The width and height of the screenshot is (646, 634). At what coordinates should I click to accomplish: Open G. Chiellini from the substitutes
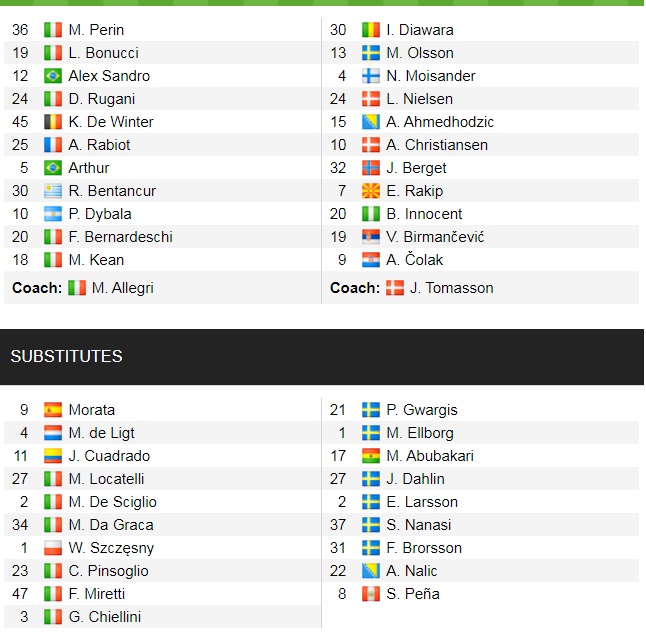click(x=105, y=617)
